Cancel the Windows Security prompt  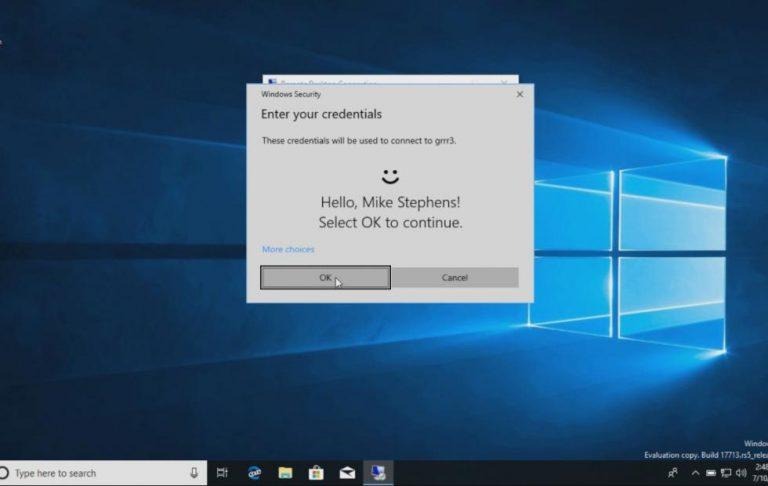point(455,277)
